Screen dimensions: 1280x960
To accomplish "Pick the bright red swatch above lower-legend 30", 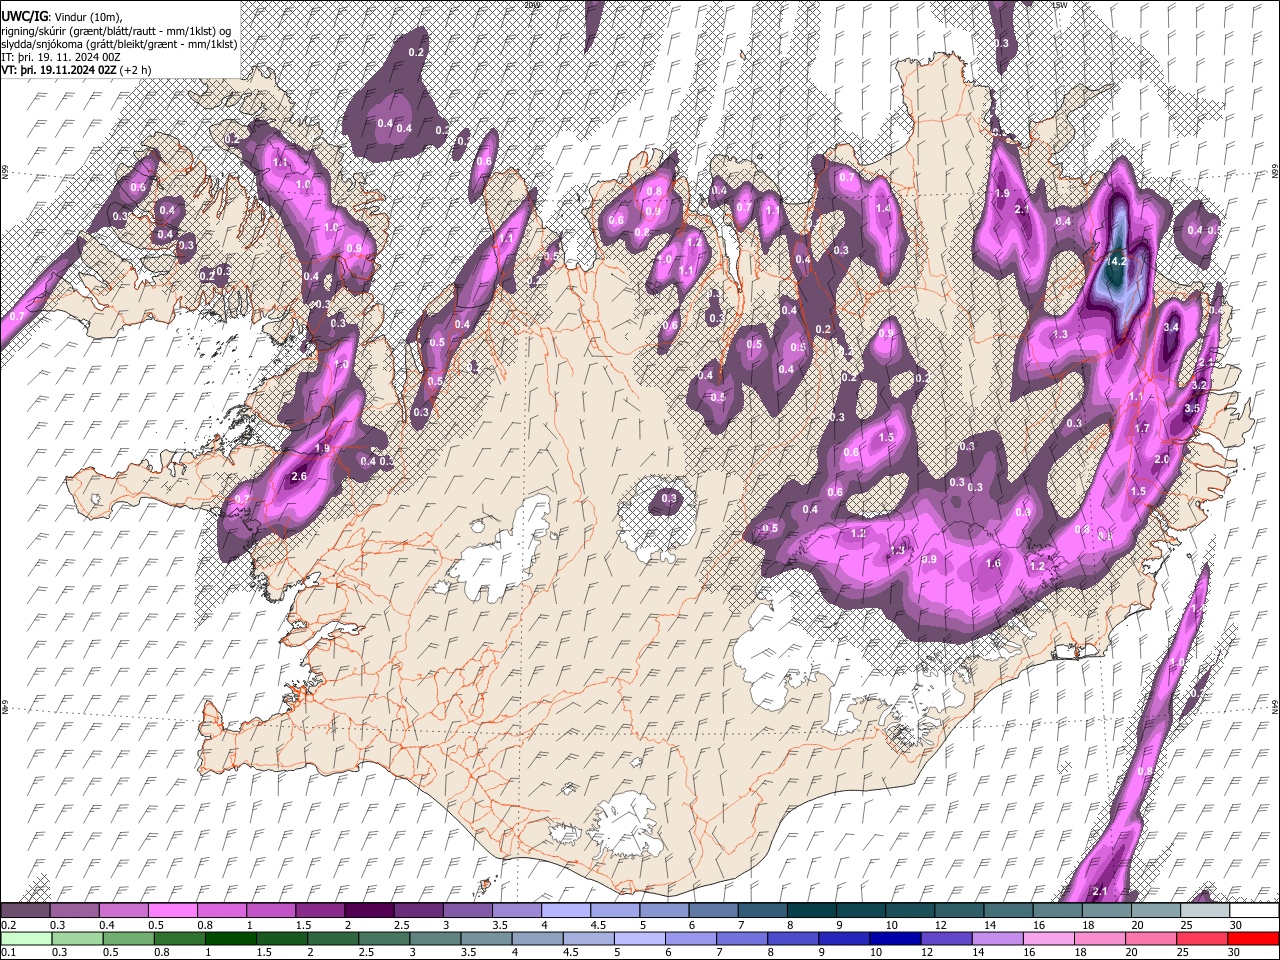I will pyautogui.click(x=1254, y=938).
